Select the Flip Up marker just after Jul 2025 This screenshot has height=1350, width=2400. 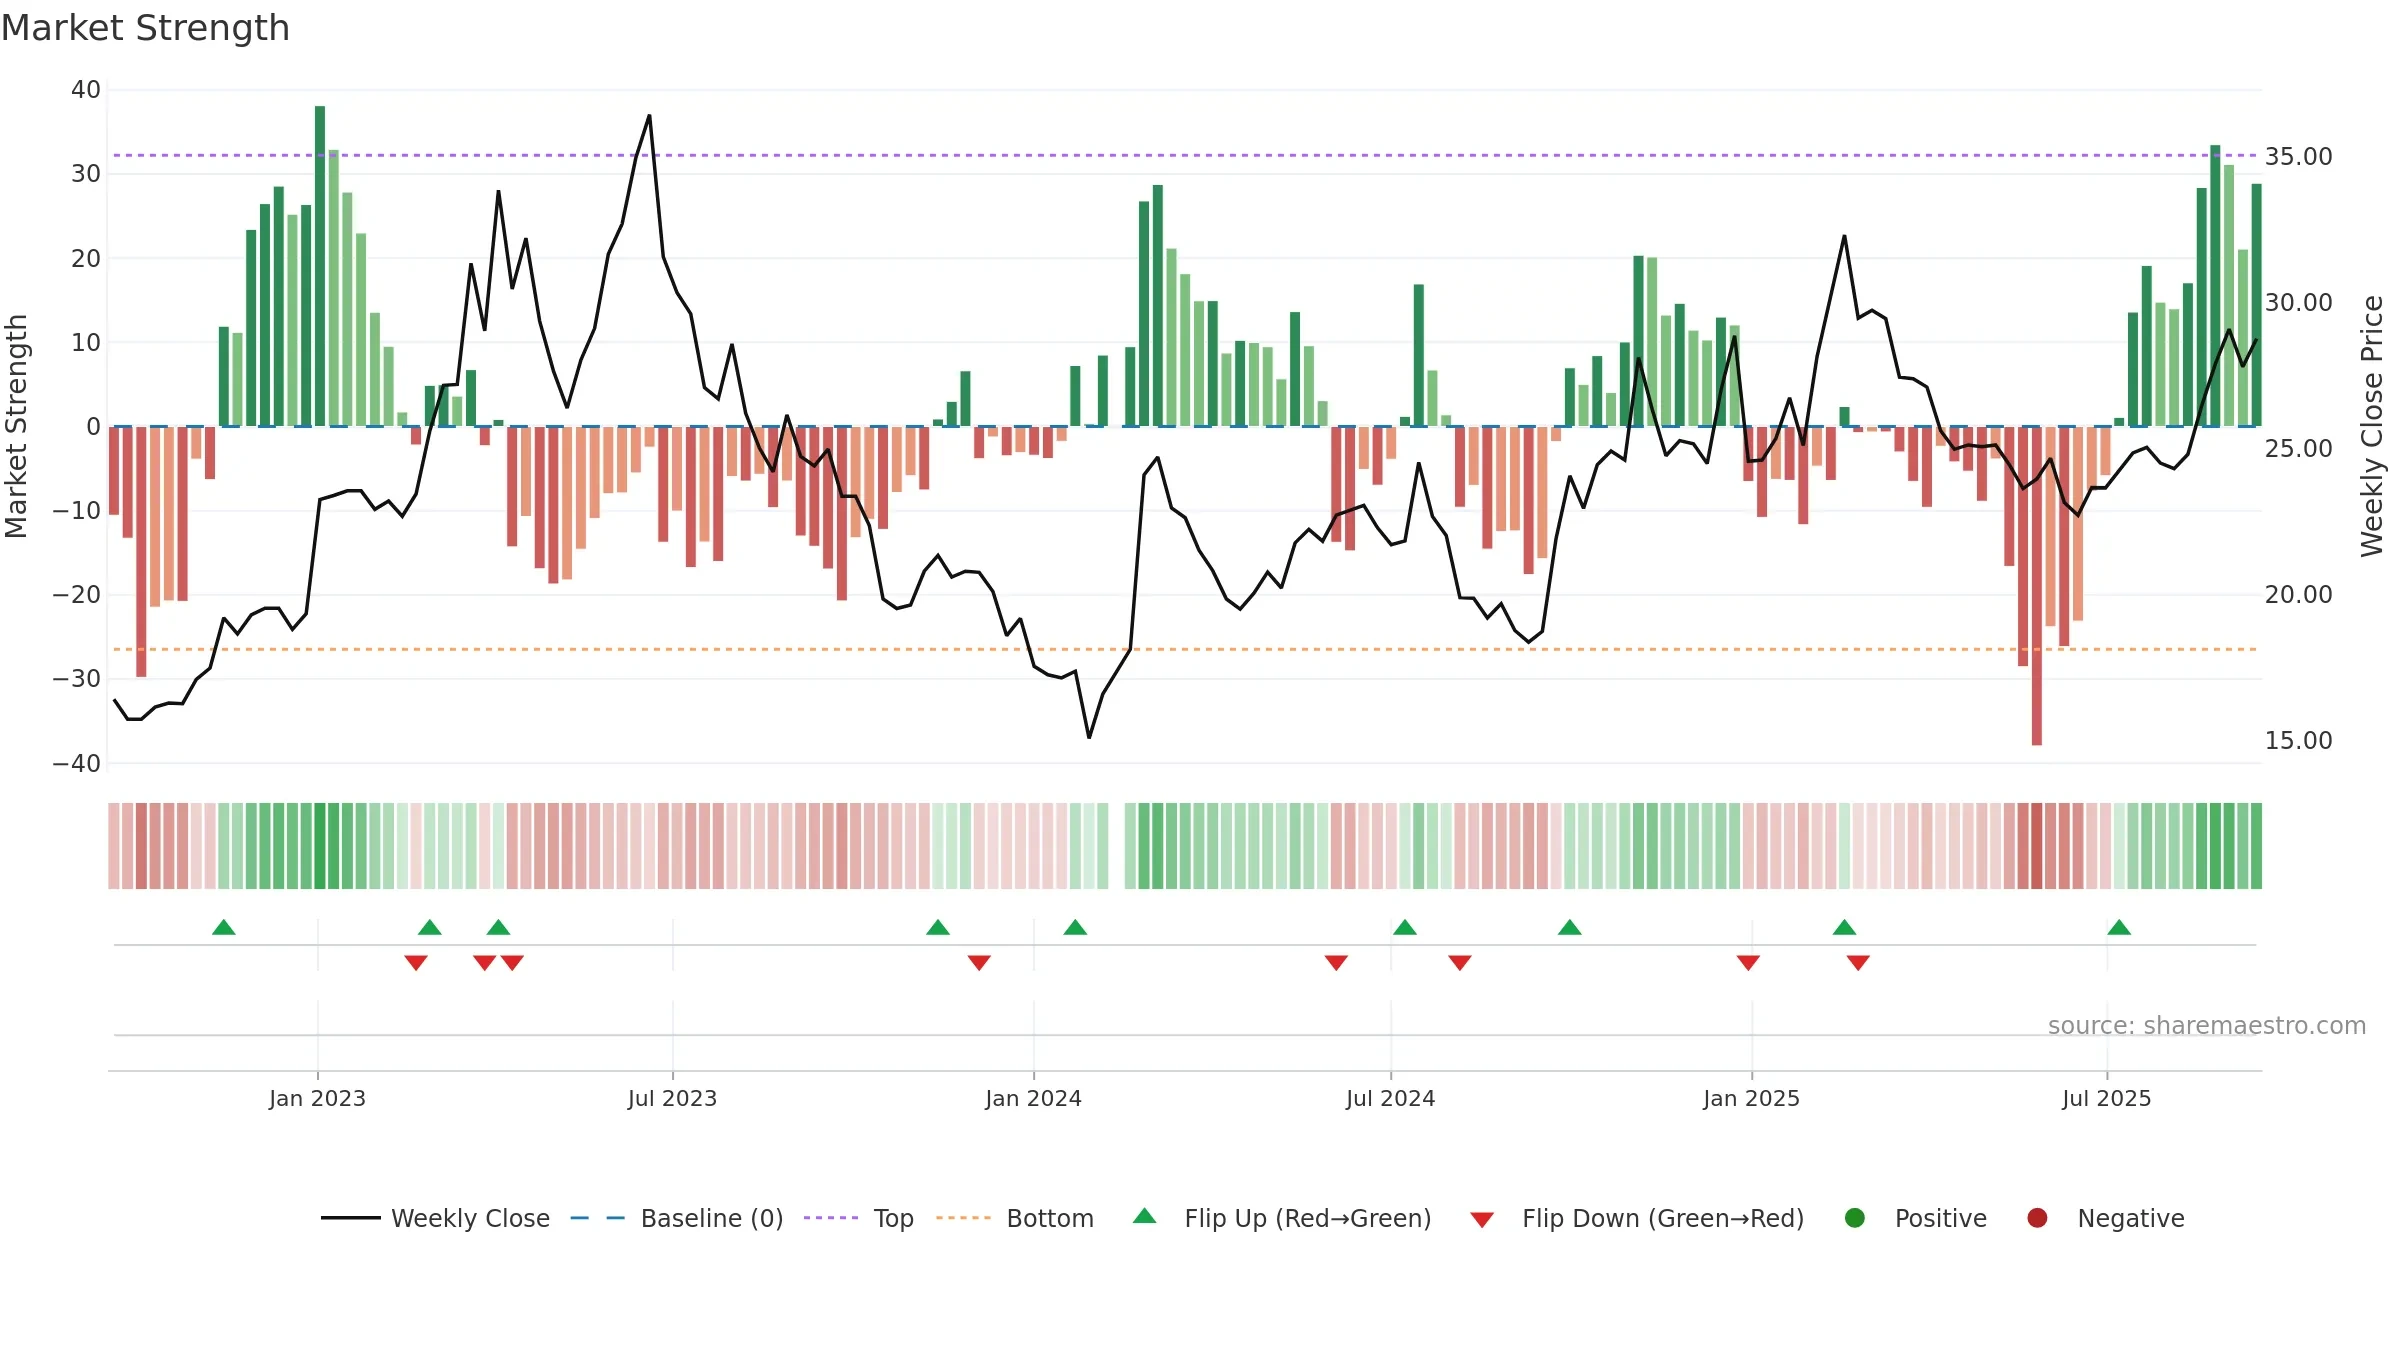[x=2119, y=927]
